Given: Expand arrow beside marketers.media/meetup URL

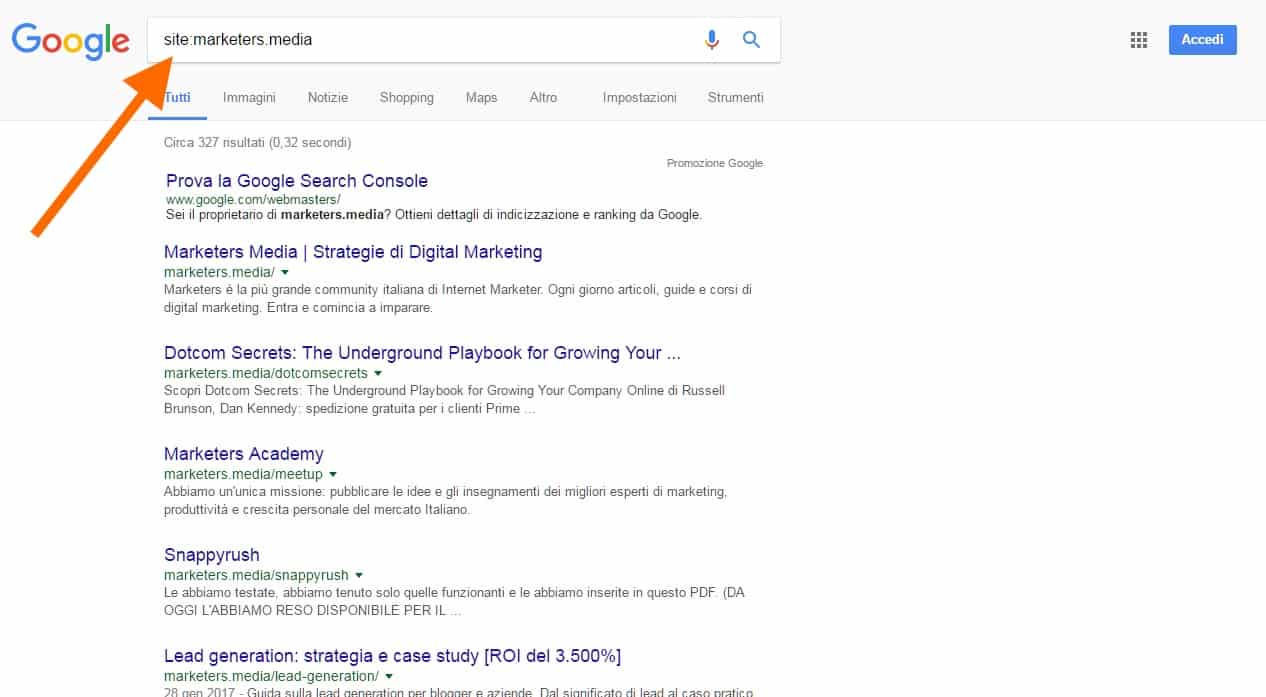Looking at the screenshot, I should click(x=333, y=474).
